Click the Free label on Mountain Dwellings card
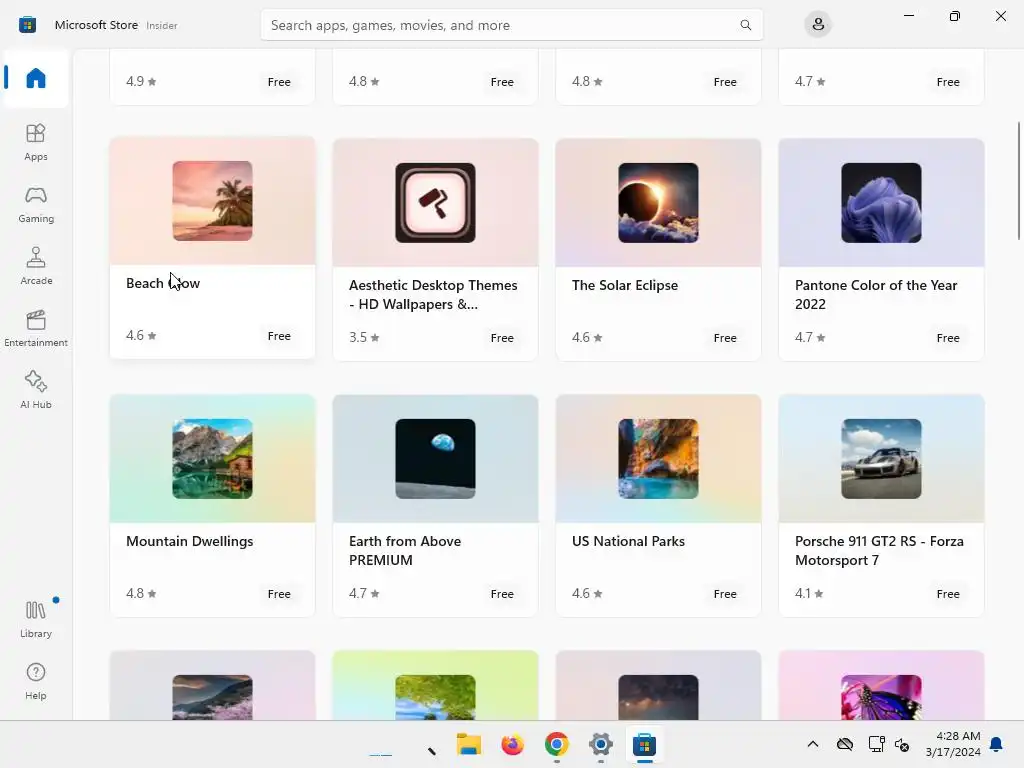Viewport: 1024px width, 768px height. (279, 594)
